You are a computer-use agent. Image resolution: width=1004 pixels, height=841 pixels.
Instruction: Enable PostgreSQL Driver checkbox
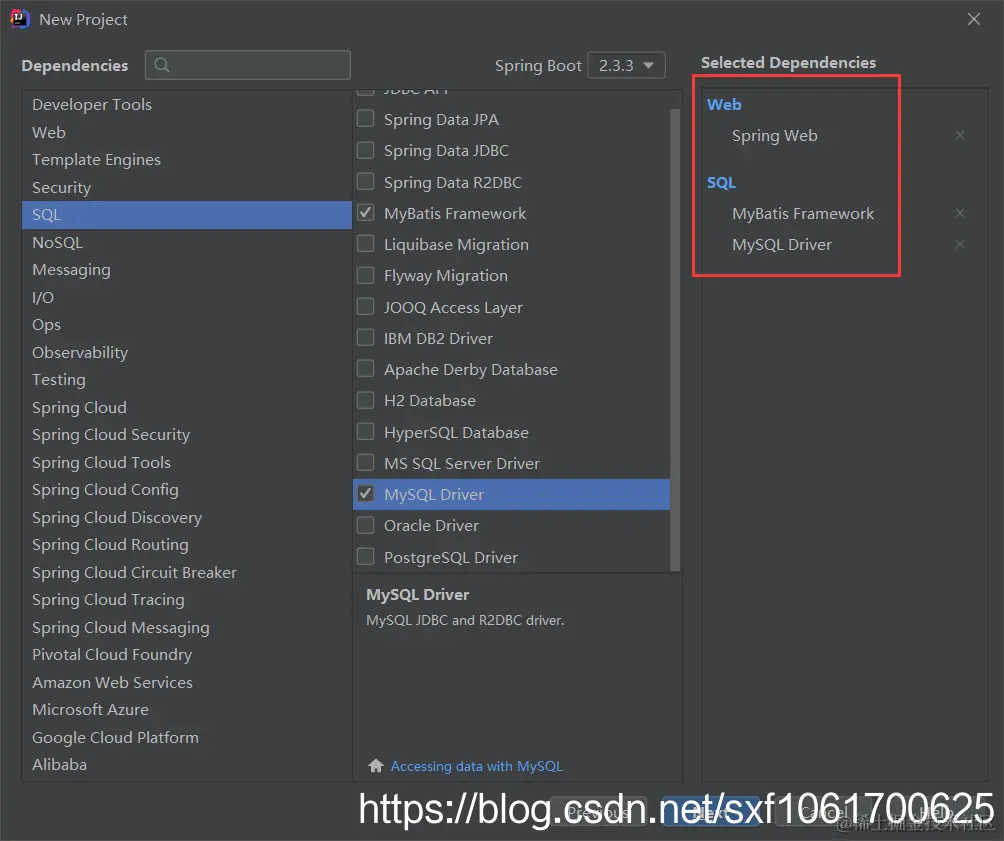point(366,556)
